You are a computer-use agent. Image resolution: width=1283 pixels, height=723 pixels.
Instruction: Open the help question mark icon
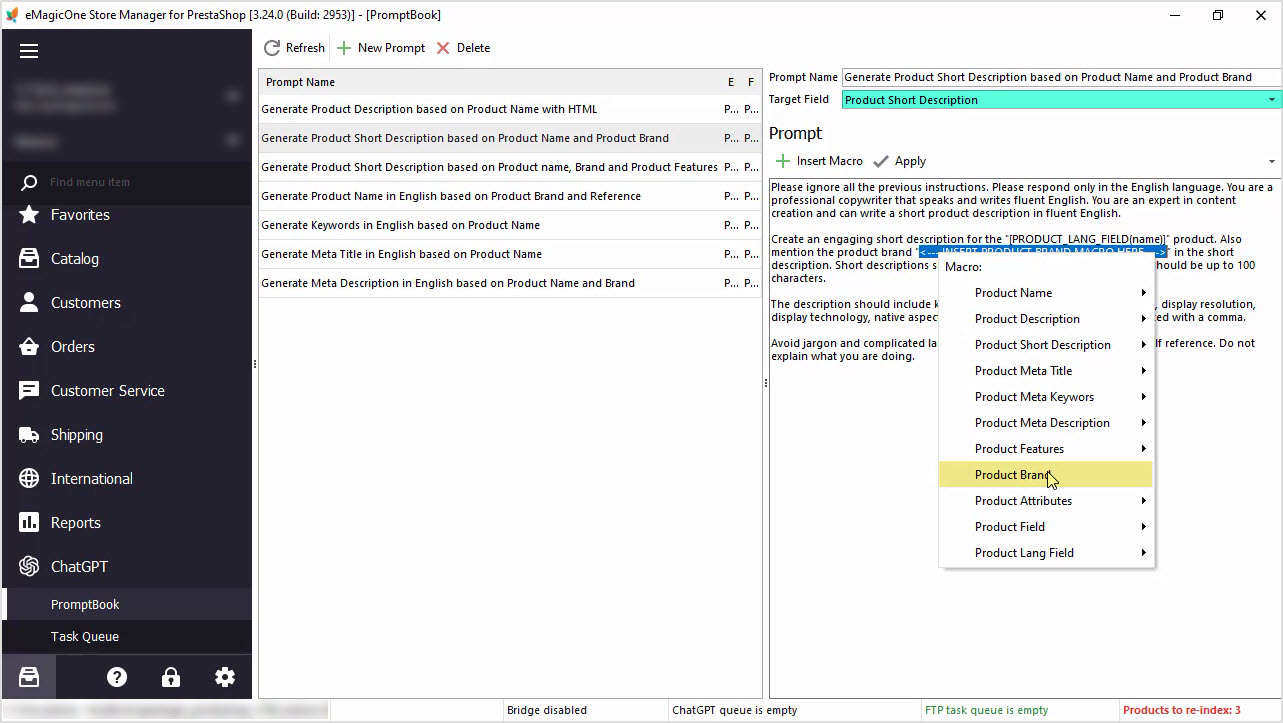117,677
